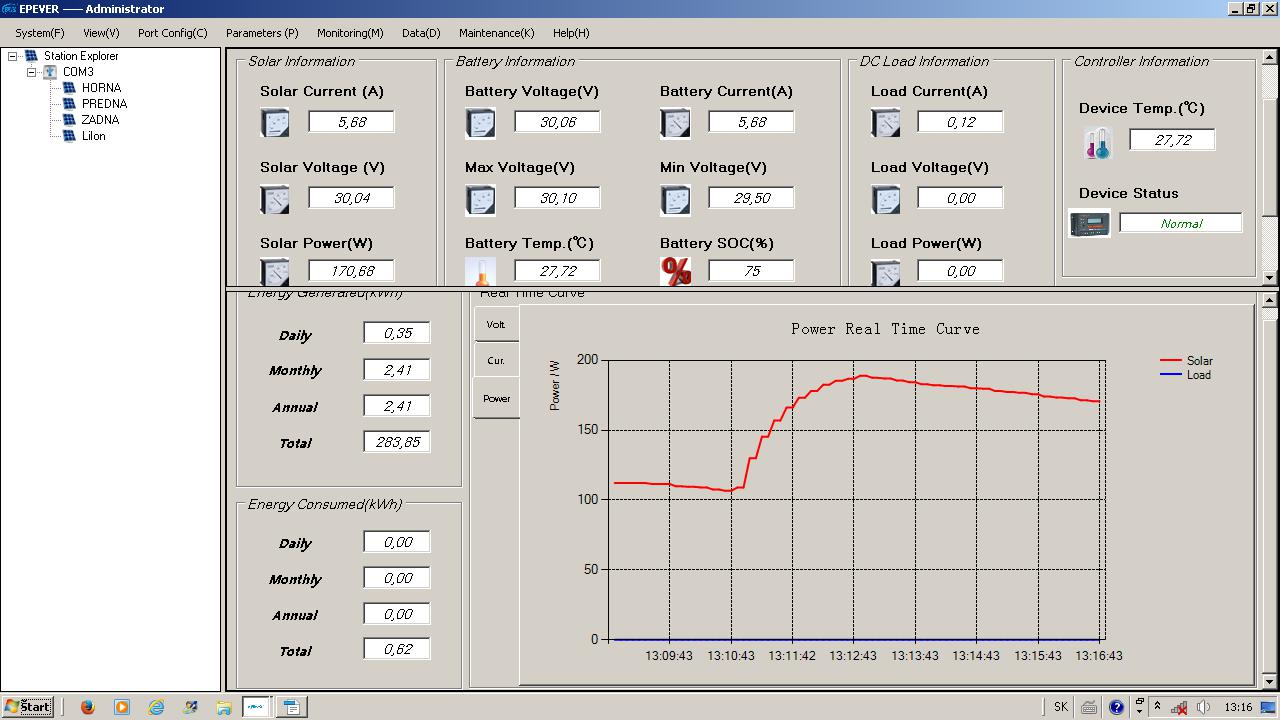Click the Windows Start button
This screenshot has height=720, width=1280.
click(x=27, y=707)
